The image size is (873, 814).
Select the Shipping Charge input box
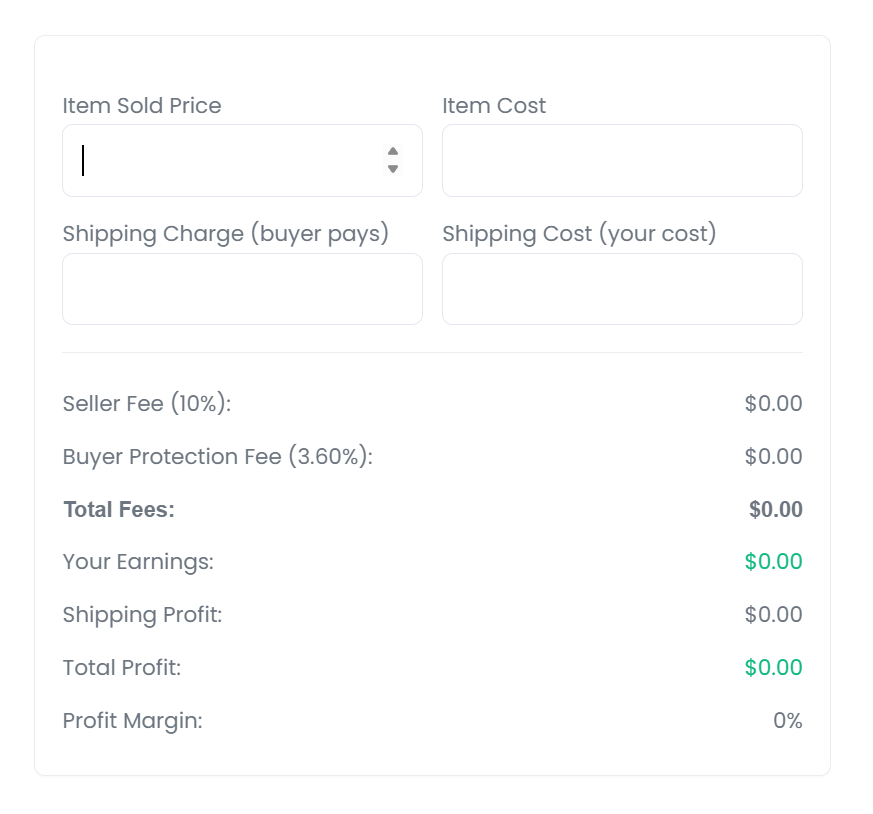[242, 289]
